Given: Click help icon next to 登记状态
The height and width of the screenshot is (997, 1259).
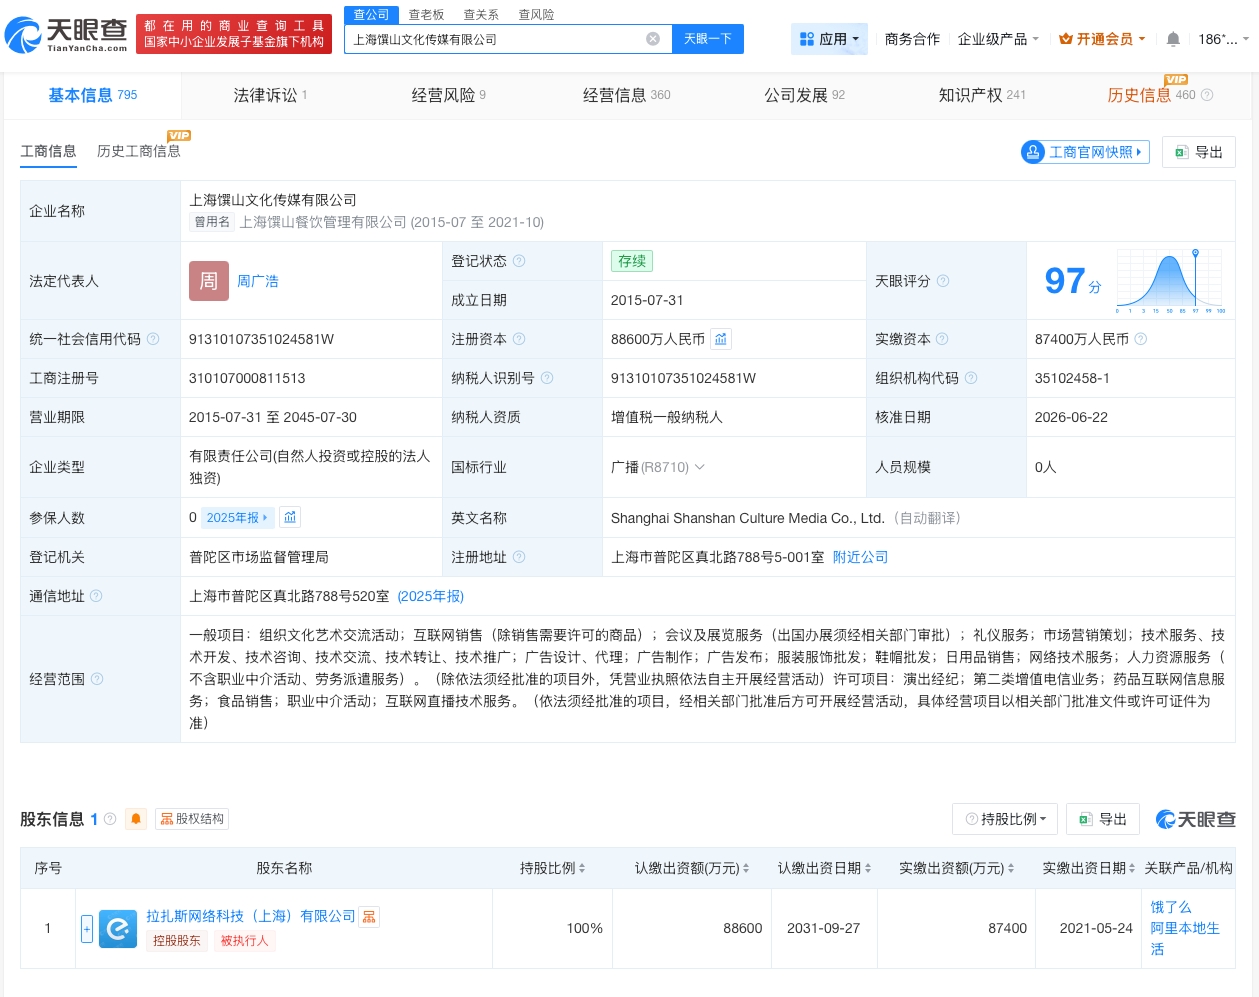Looking at the screenshot, I should tap(519, 261).
